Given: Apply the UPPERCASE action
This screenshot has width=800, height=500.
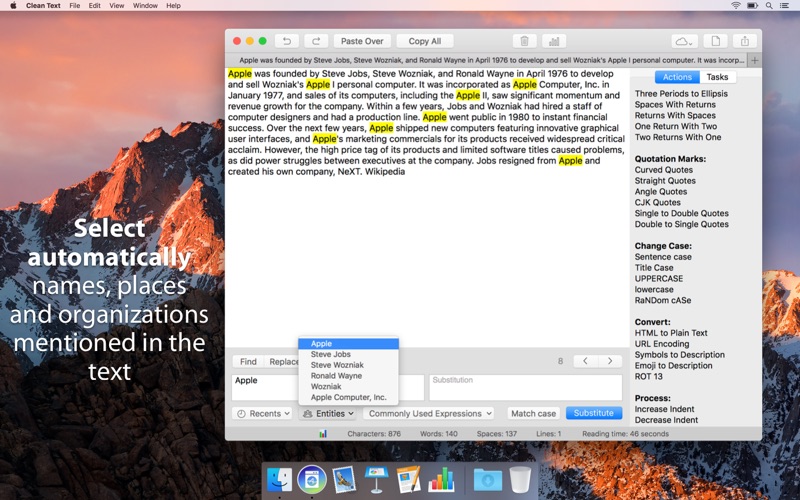Looking at the screenshot, I should [659, 279].
